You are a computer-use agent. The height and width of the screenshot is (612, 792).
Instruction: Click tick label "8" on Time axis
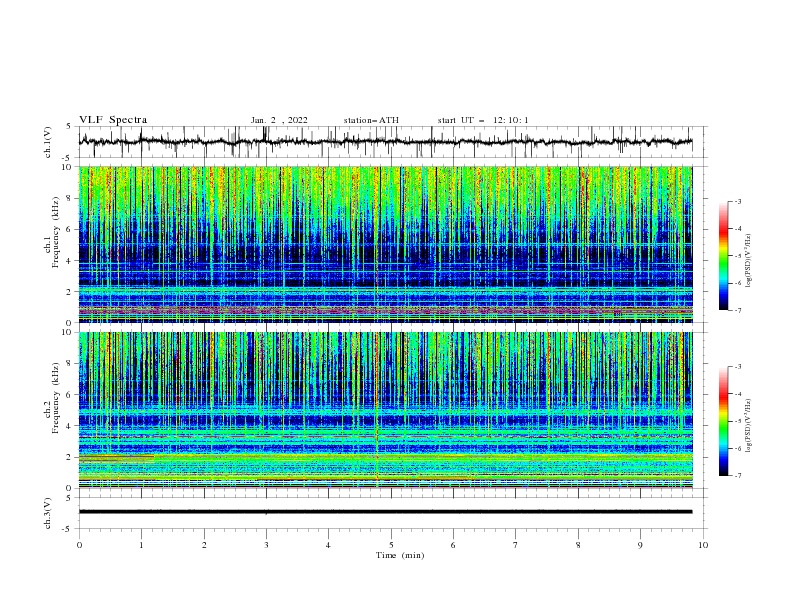(x=578, y=545)
